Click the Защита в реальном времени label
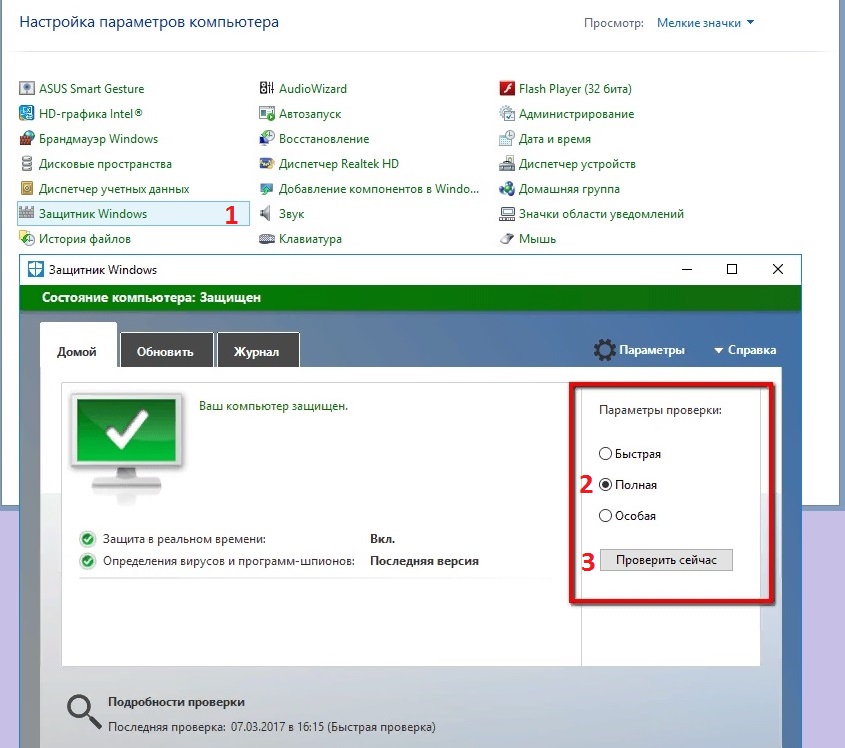 click(x=184, y=538)
